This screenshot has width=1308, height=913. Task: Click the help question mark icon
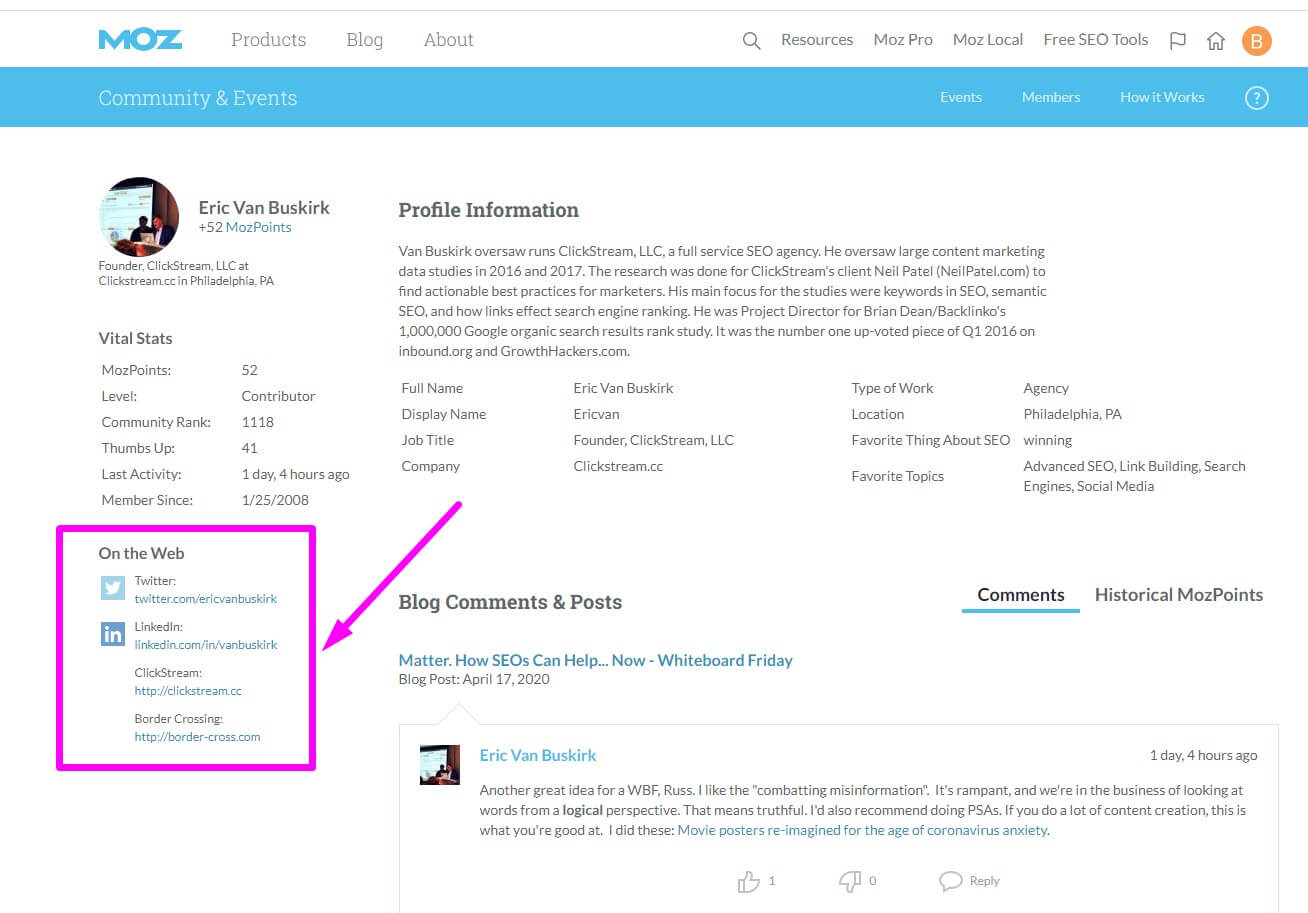click(1257, 98)
